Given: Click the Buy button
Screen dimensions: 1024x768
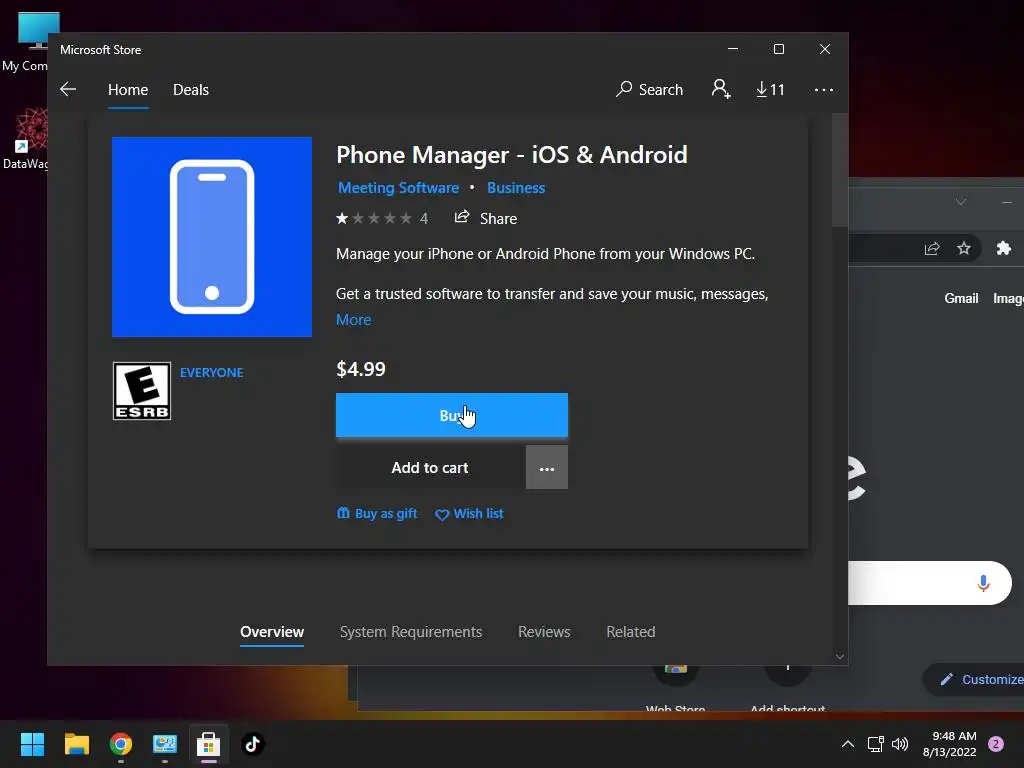Looking at the screenshot, I should [452, 415].
